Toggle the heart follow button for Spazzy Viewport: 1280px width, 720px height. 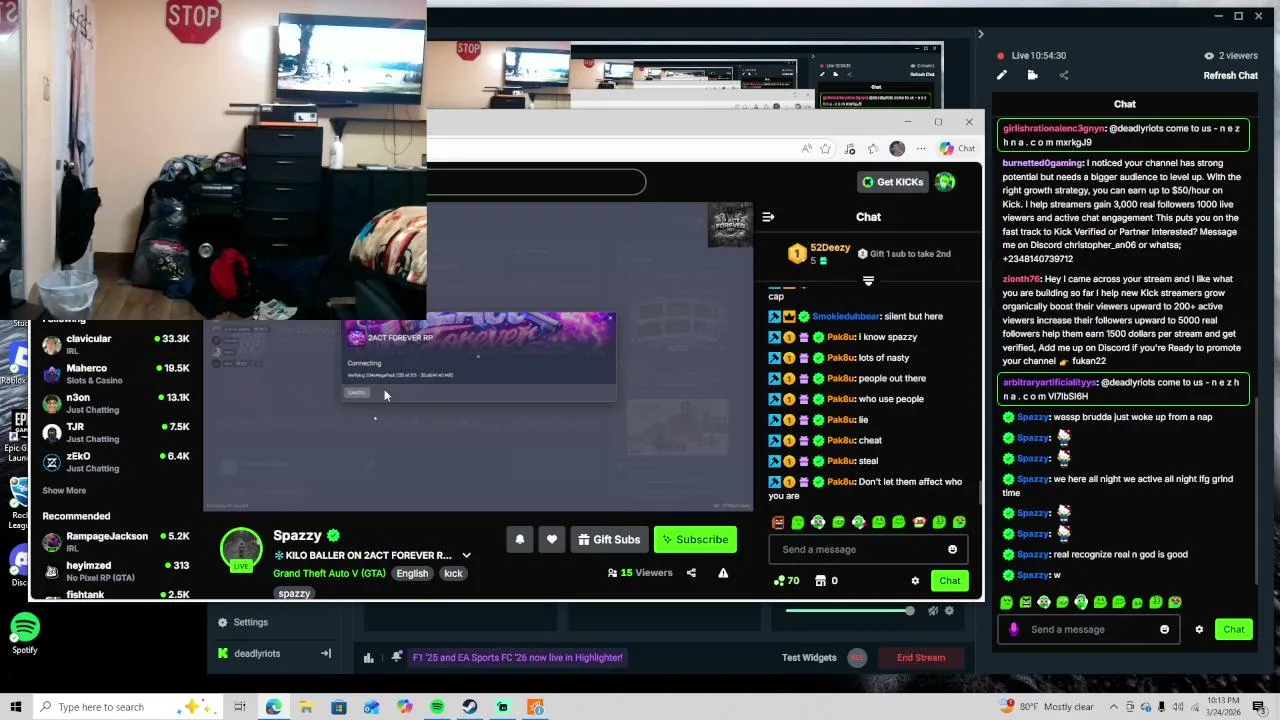pos(552,540)
